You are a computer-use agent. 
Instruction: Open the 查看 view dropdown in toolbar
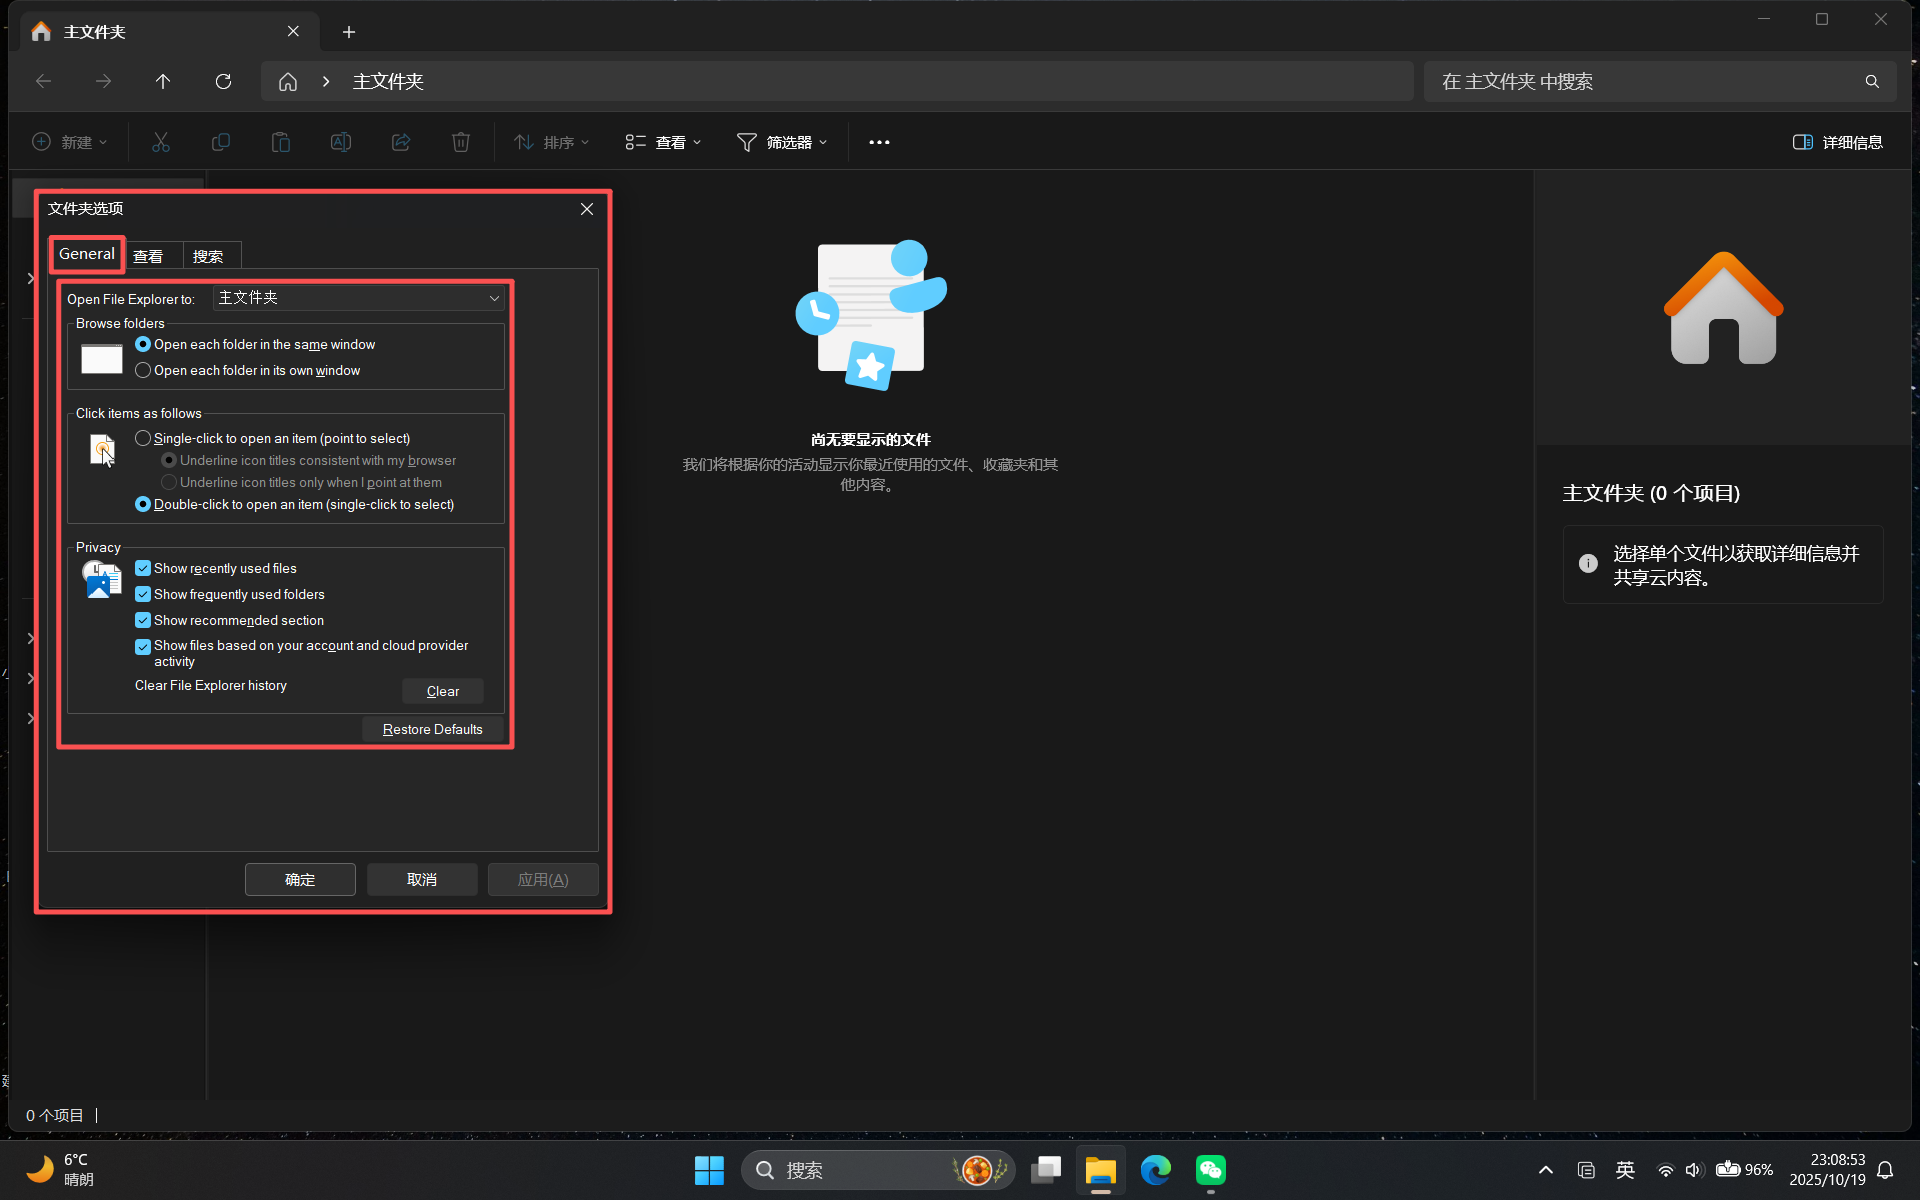click(x=663, y=142)
